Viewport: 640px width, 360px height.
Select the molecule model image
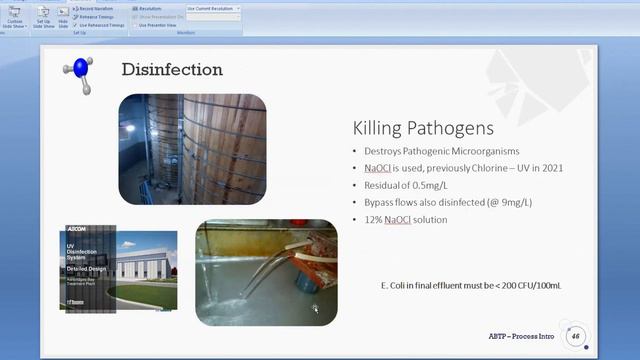(78, 75)
